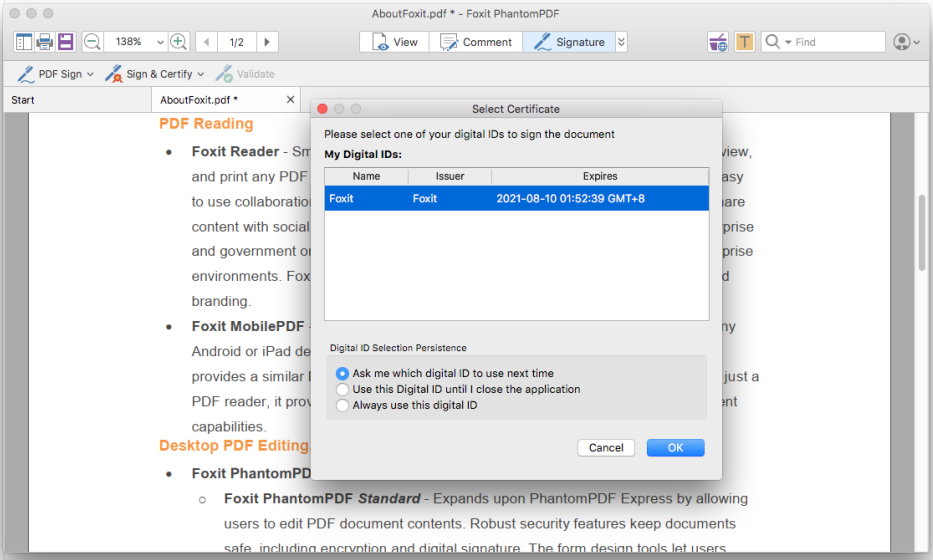Open the zoom percentage dropdown
This screenshot has width=933, height=560.
(160, 42)
